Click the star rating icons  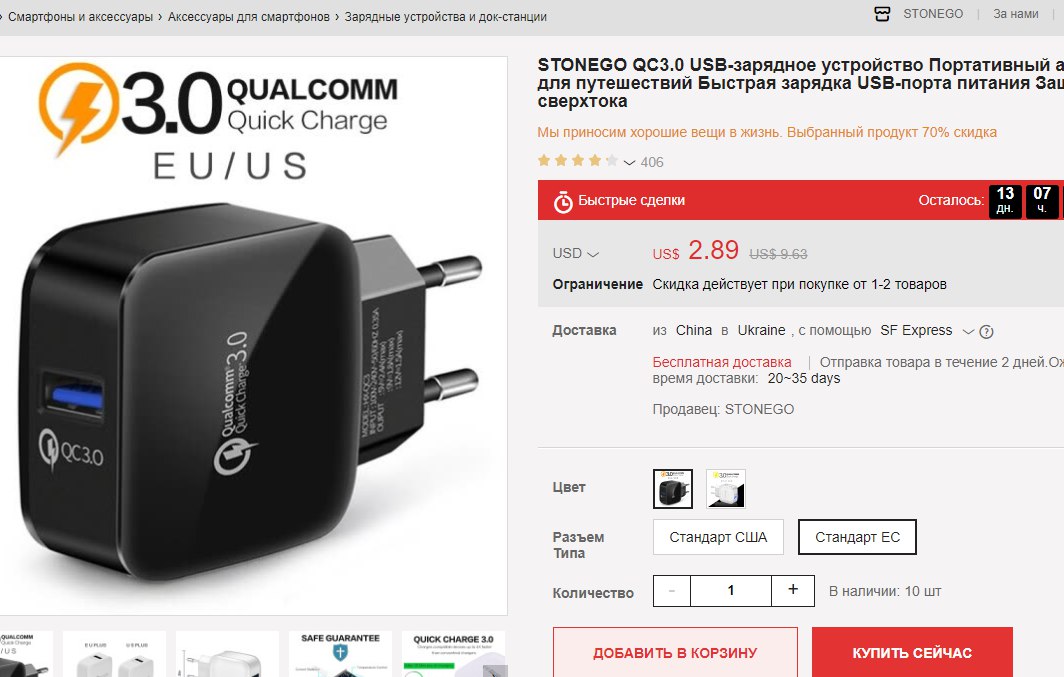coord(577,161)
